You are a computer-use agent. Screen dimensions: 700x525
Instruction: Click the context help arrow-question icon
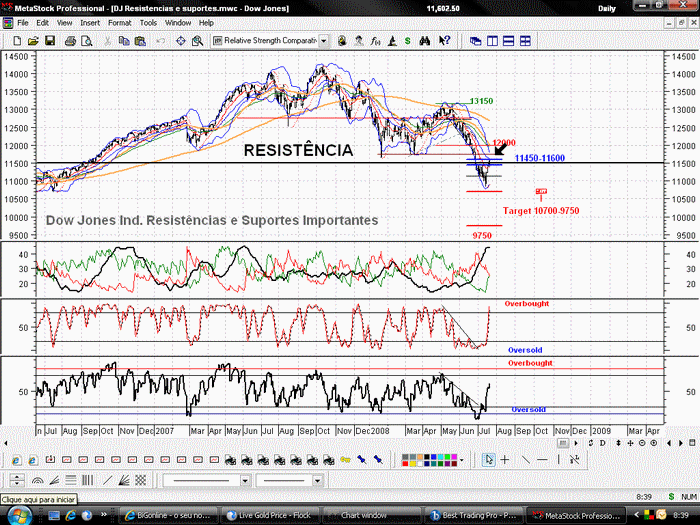click(444, 41)
